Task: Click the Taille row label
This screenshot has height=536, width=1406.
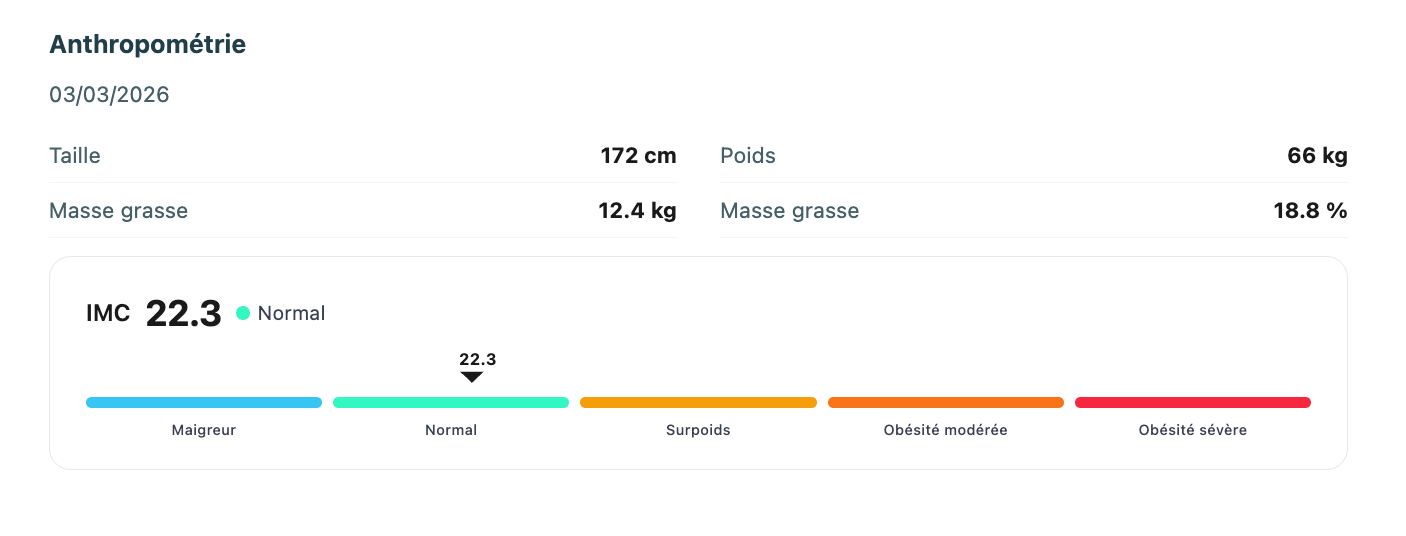Action: [x=75, y=156]
